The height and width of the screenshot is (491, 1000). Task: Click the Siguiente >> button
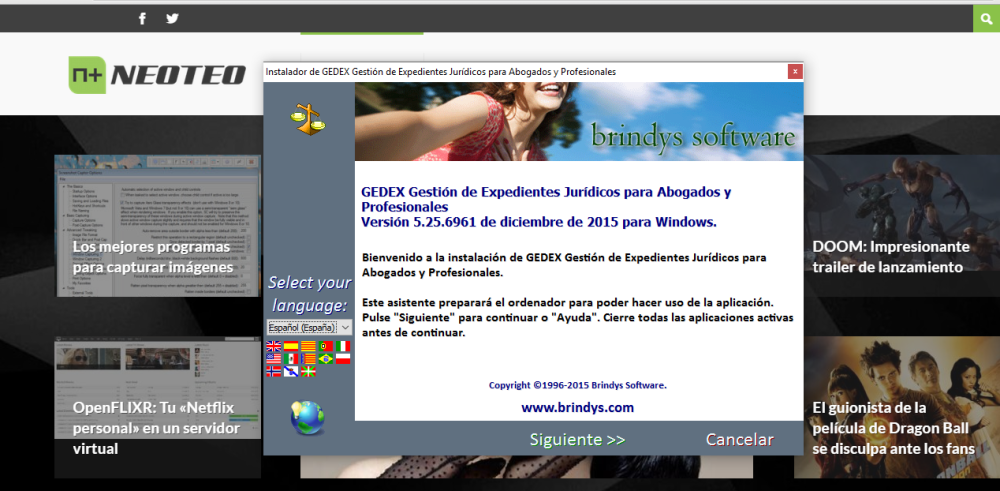[x=577, y=439]
